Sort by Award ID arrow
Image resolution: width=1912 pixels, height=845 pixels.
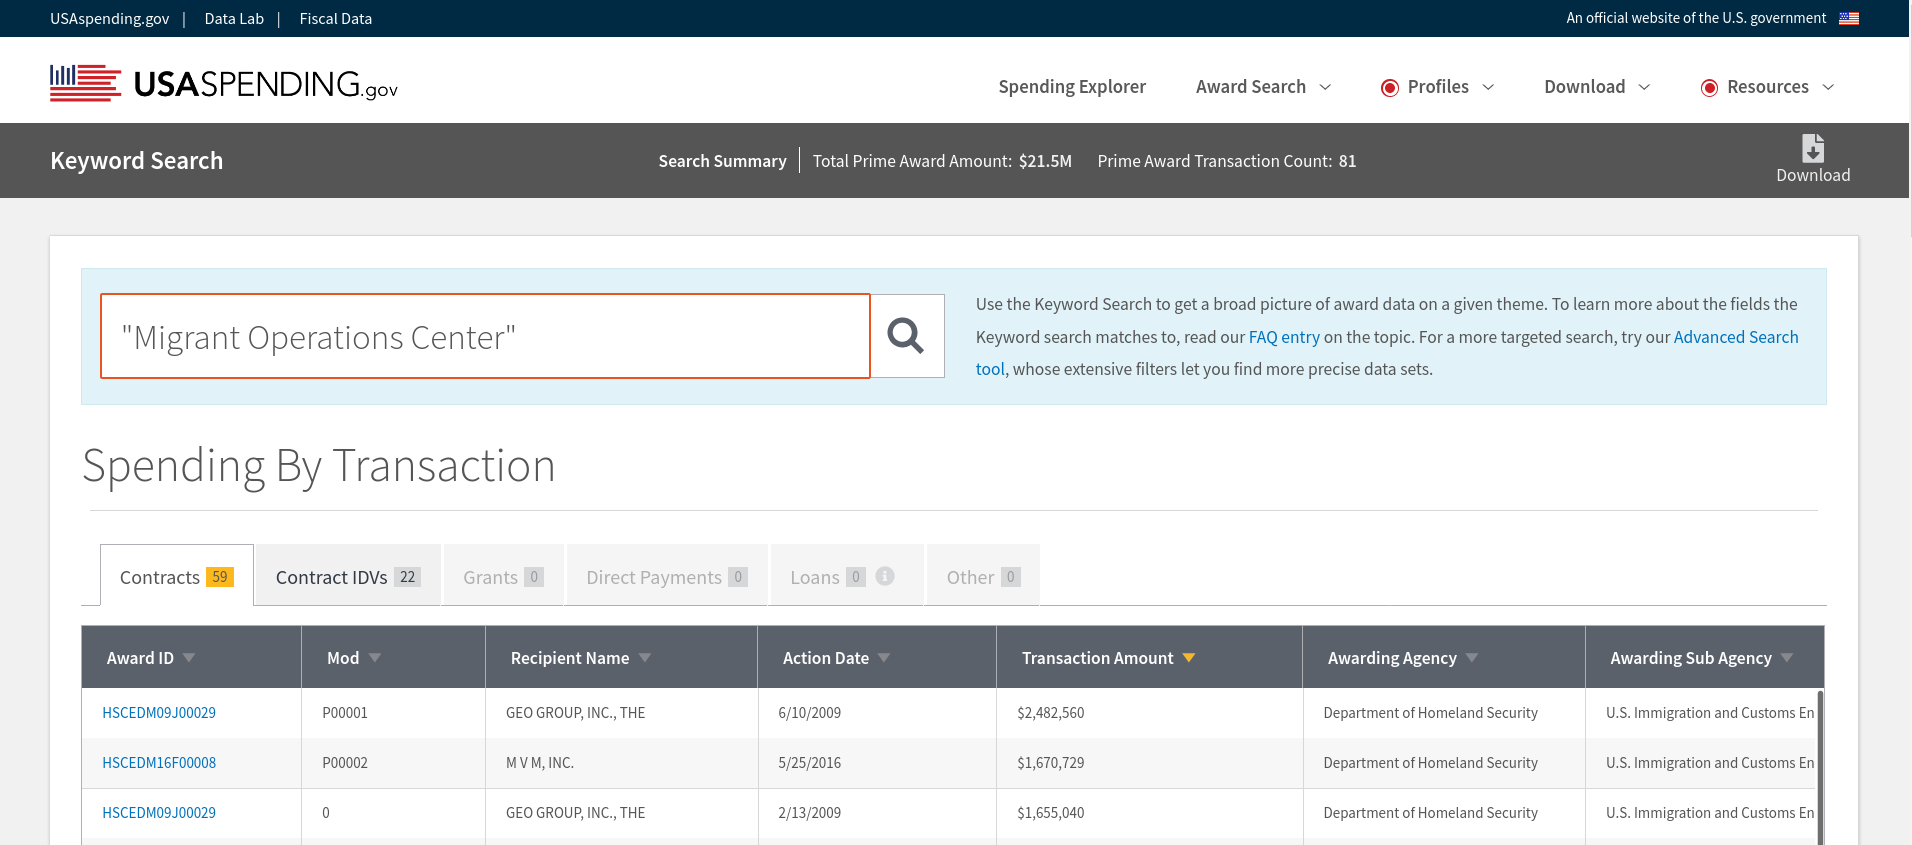point(189,658)
